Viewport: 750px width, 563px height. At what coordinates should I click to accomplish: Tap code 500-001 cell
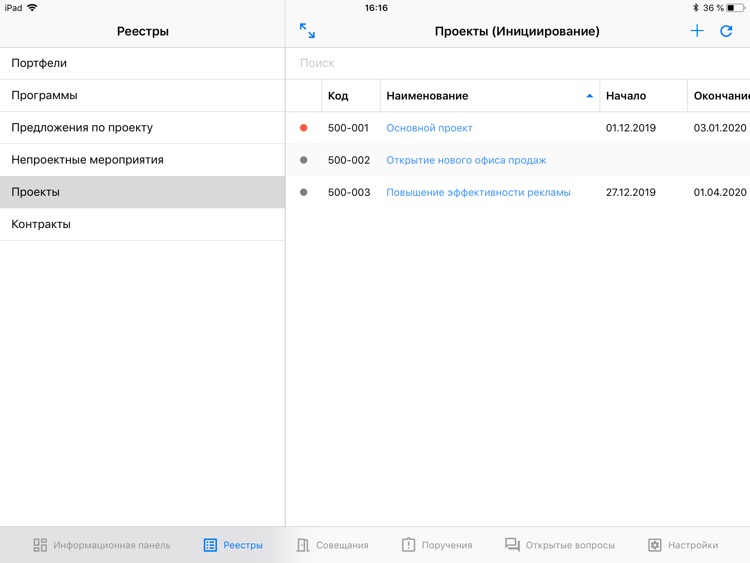coord(348,128)
